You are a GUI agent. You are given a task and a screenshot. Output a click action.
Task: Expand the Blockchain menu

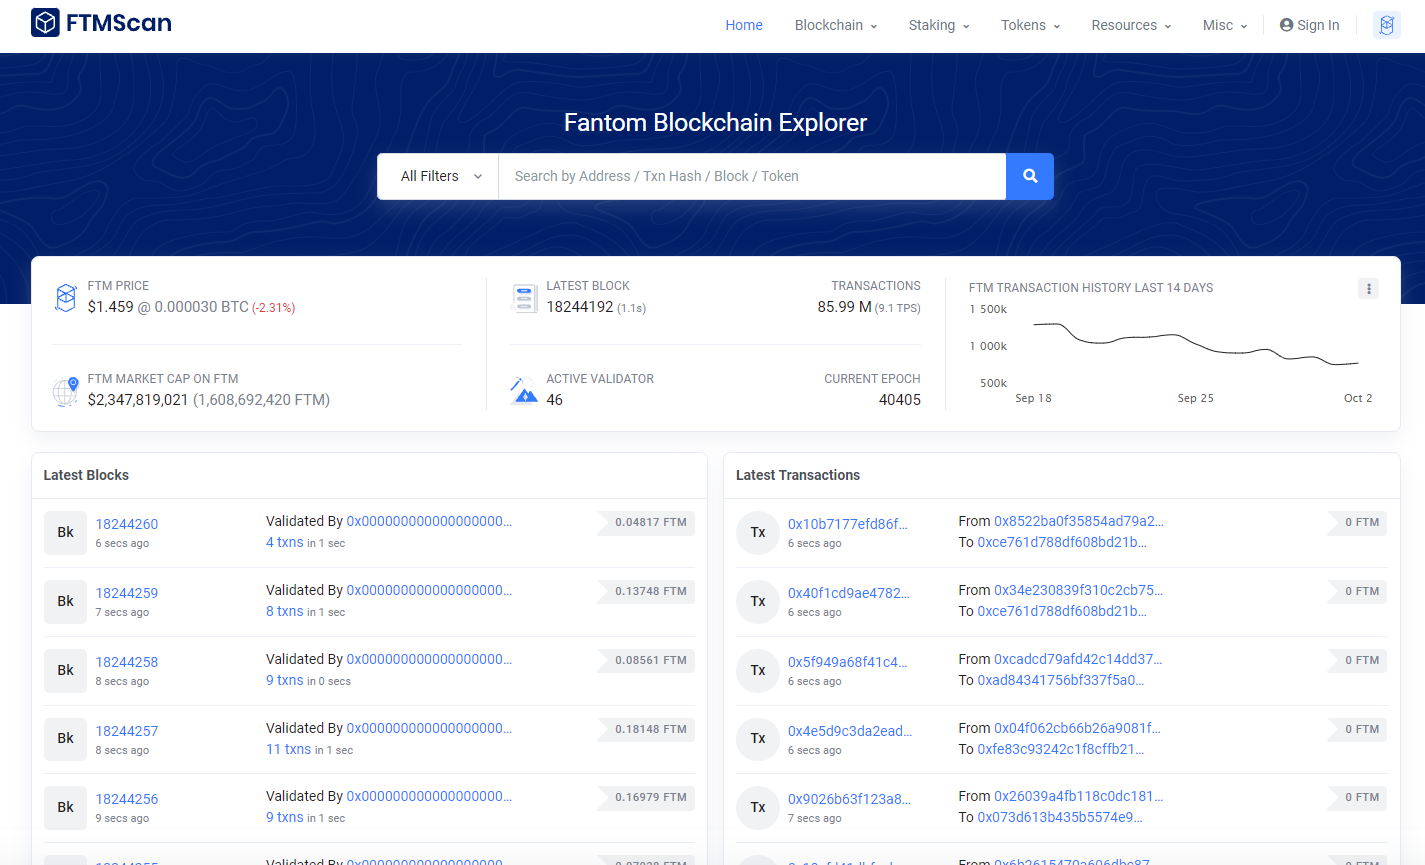[836, 25]
